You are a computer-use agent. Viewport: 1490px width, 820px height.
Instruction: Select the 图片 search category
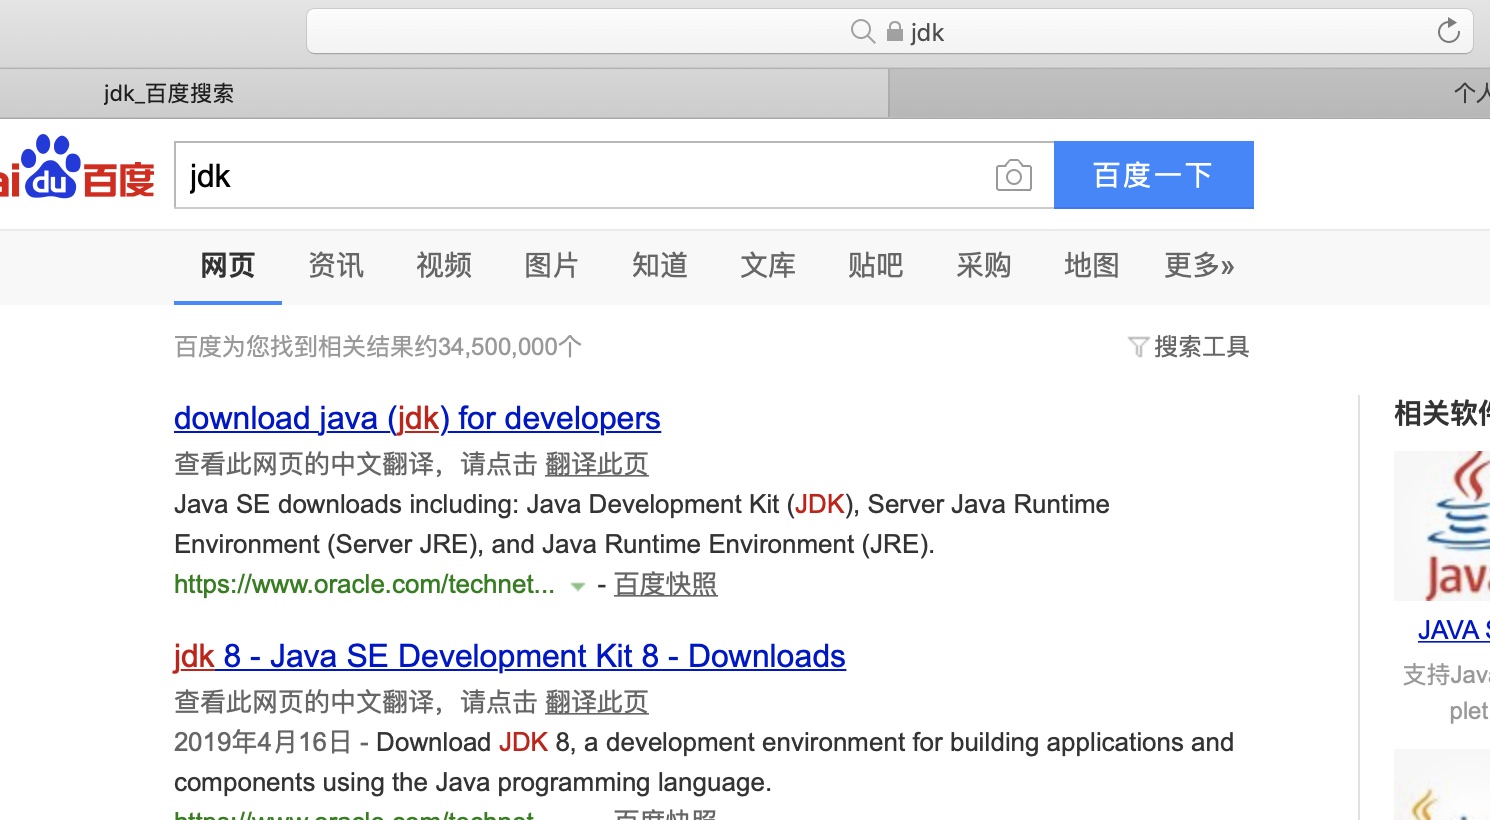[551, 266]
